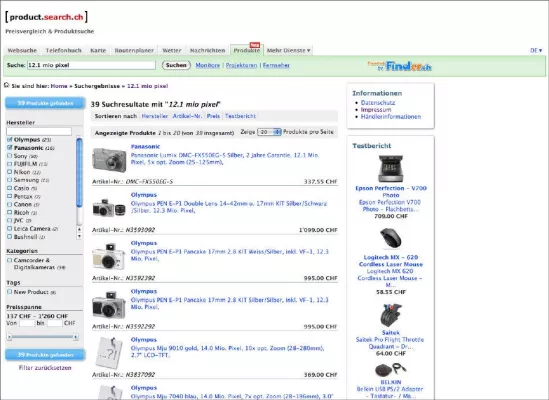Click the Hersteller filter text field
This screenshot has width=549, height=400.
pyautogui.click(x=39, y=131)
